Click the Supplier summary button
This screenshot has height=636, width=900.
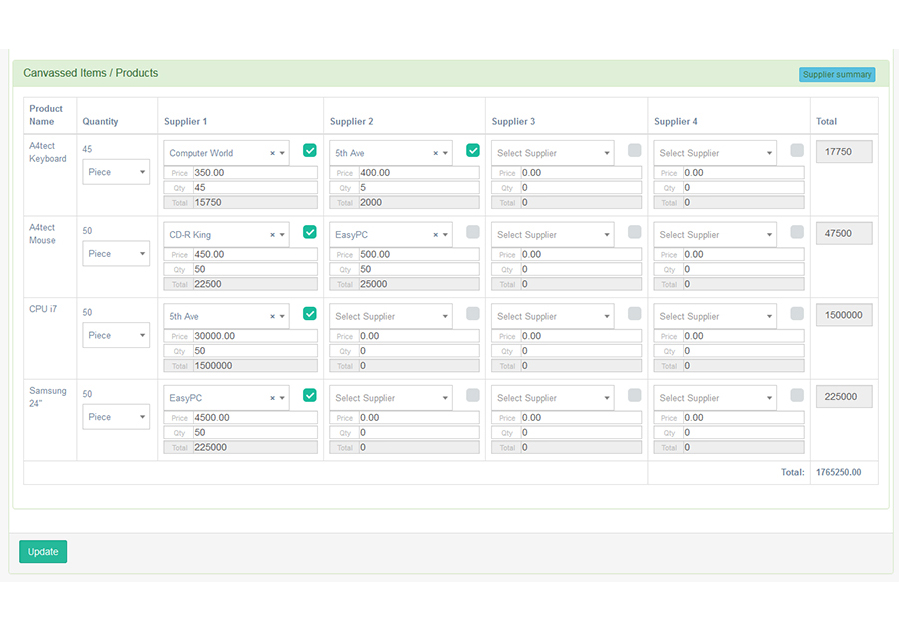pyautogui.click(x=837, y=75)
